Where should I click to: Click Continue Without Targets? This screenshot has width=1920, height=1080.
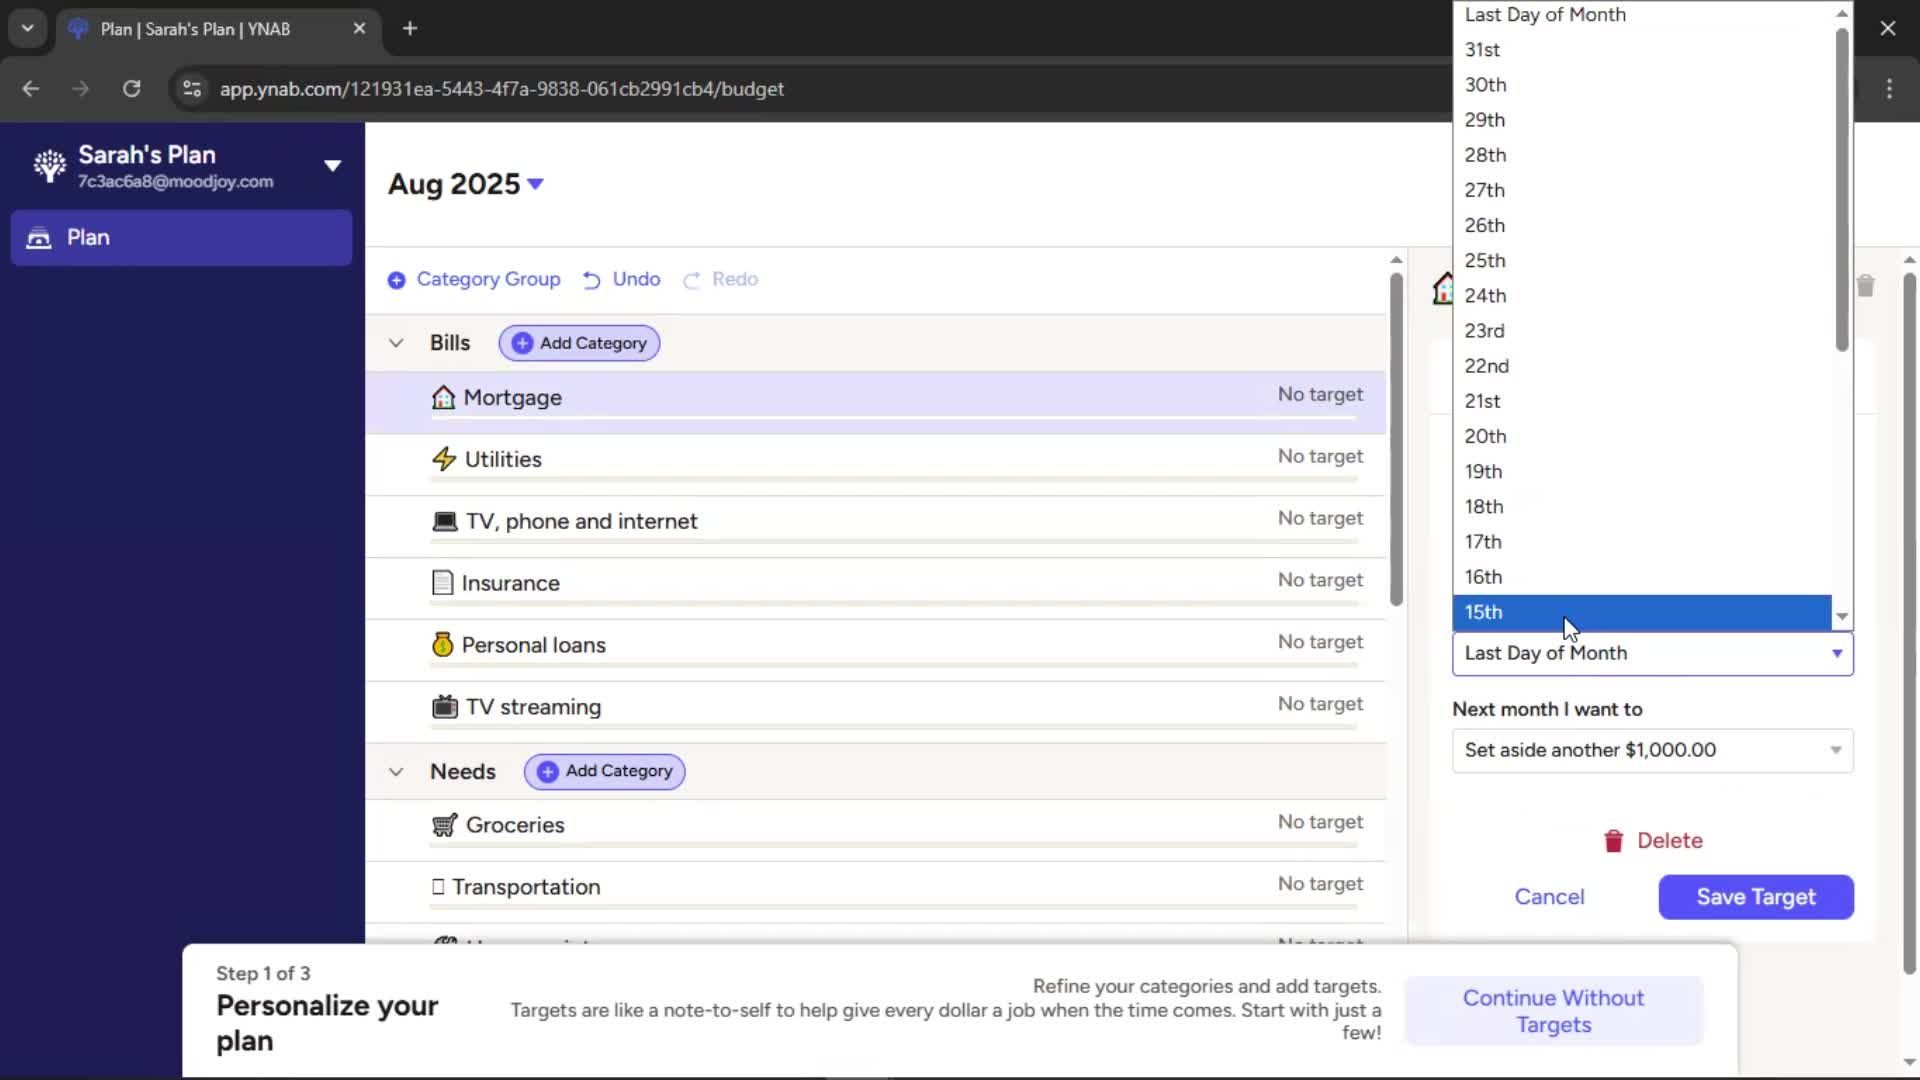[x=1553, y=1011]
